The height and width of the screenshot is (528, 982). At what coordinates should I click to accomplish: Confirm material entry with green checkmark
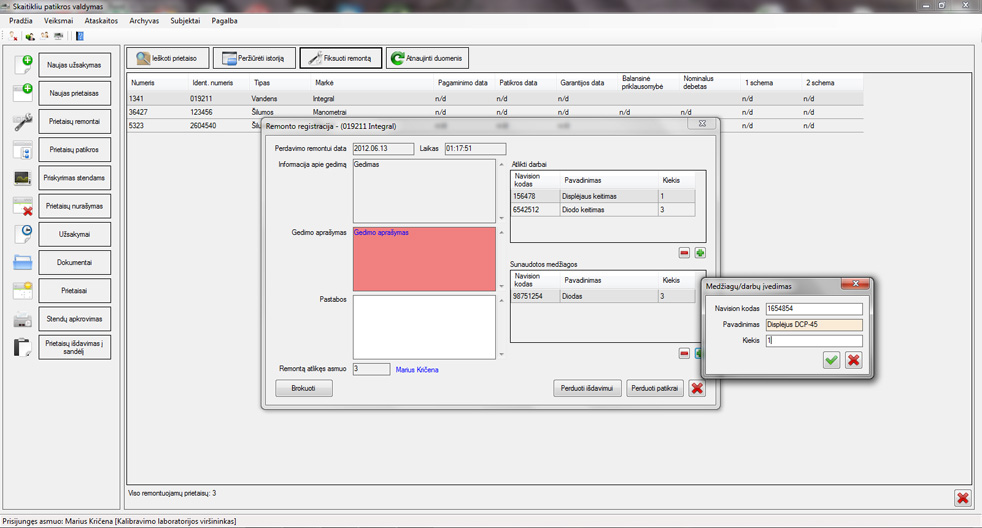pyautogui.click(x=831, y=360)
